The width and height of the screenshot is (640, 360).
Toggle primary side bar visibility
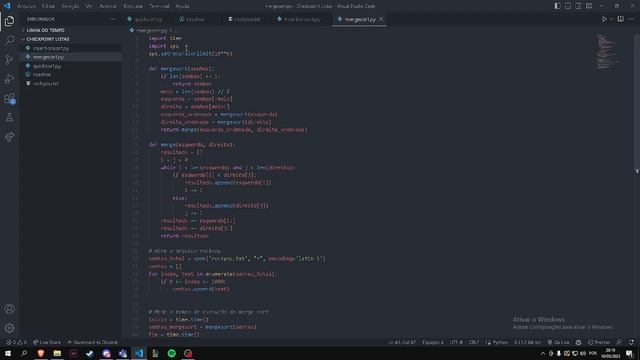(x=557, y=6)
